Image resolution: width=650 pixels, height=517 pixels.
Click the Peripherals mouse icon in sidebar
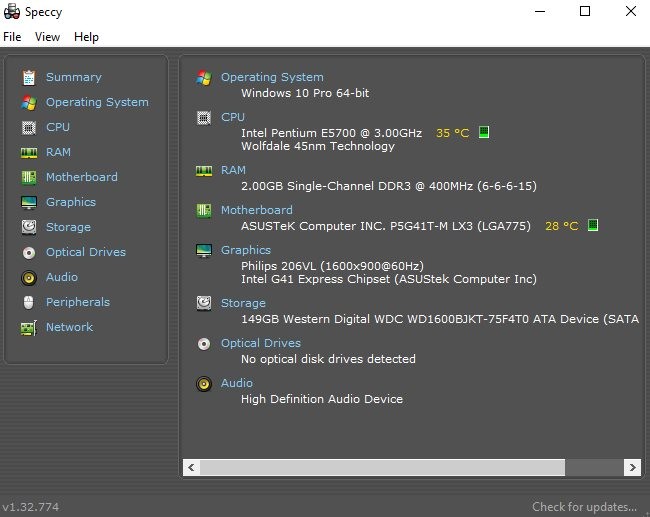tap(29, 302)
